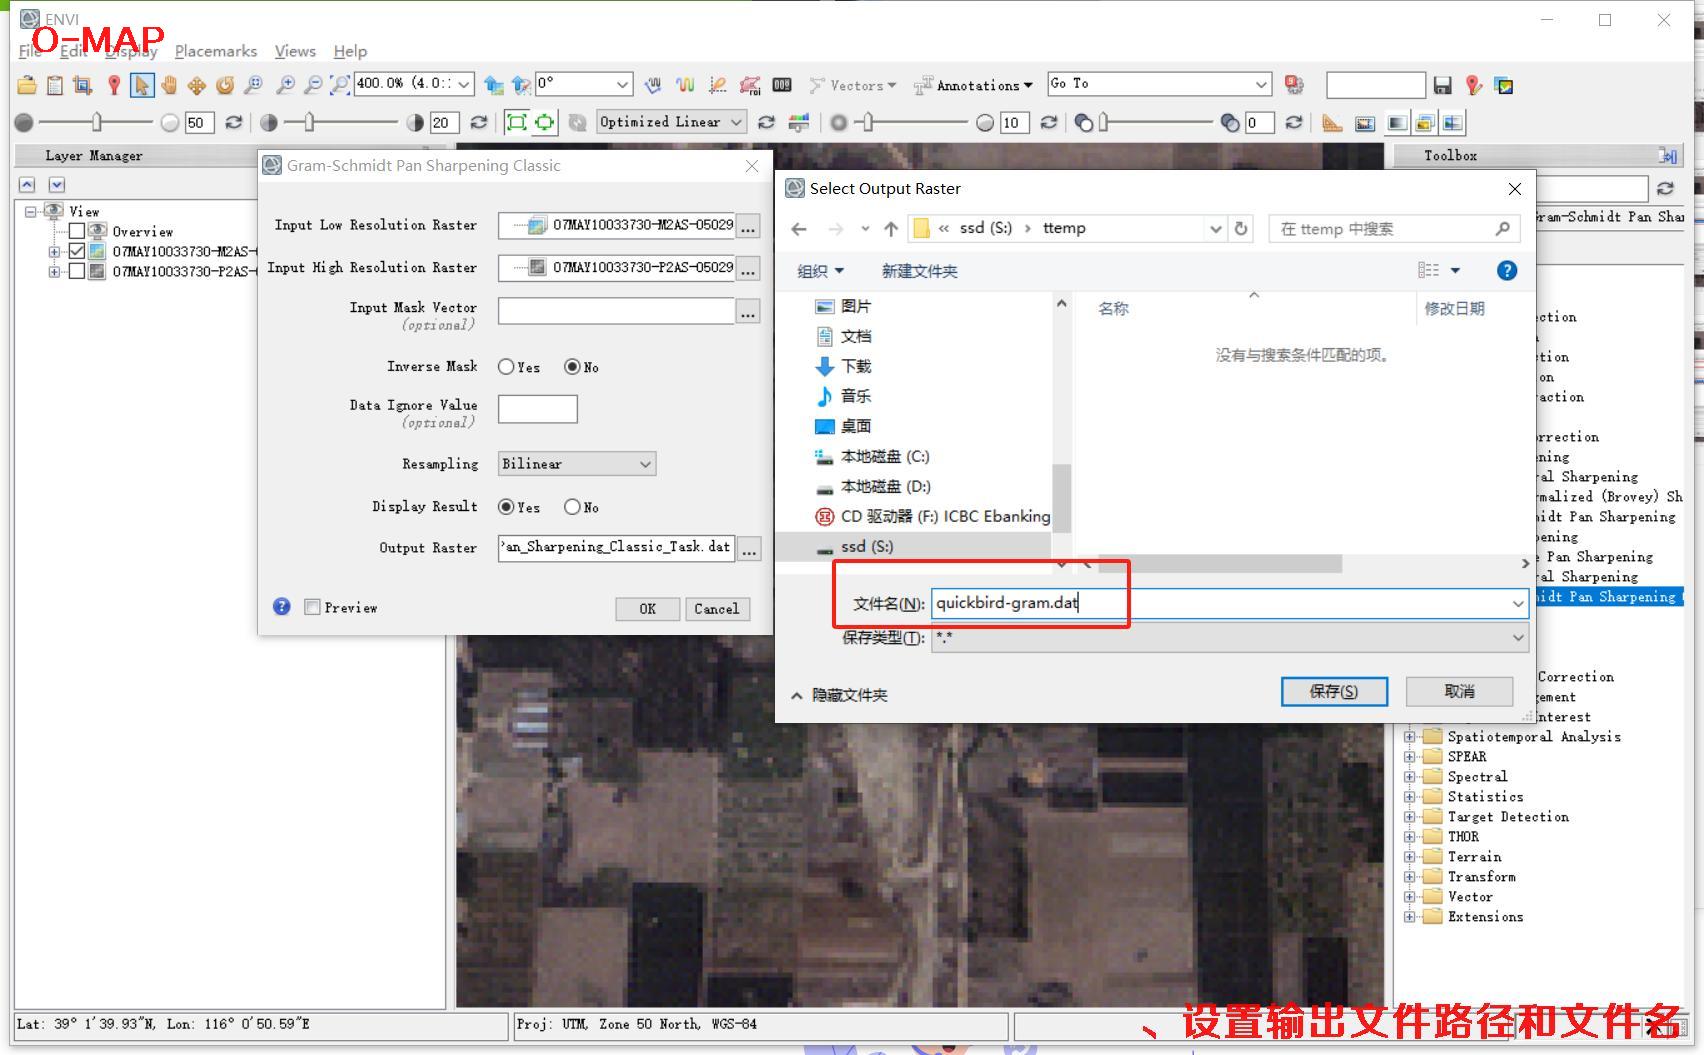This screenshot has height=1055, width=1704.
Task: Select Yes for Inverse Mask
Action: coord(506,367)
